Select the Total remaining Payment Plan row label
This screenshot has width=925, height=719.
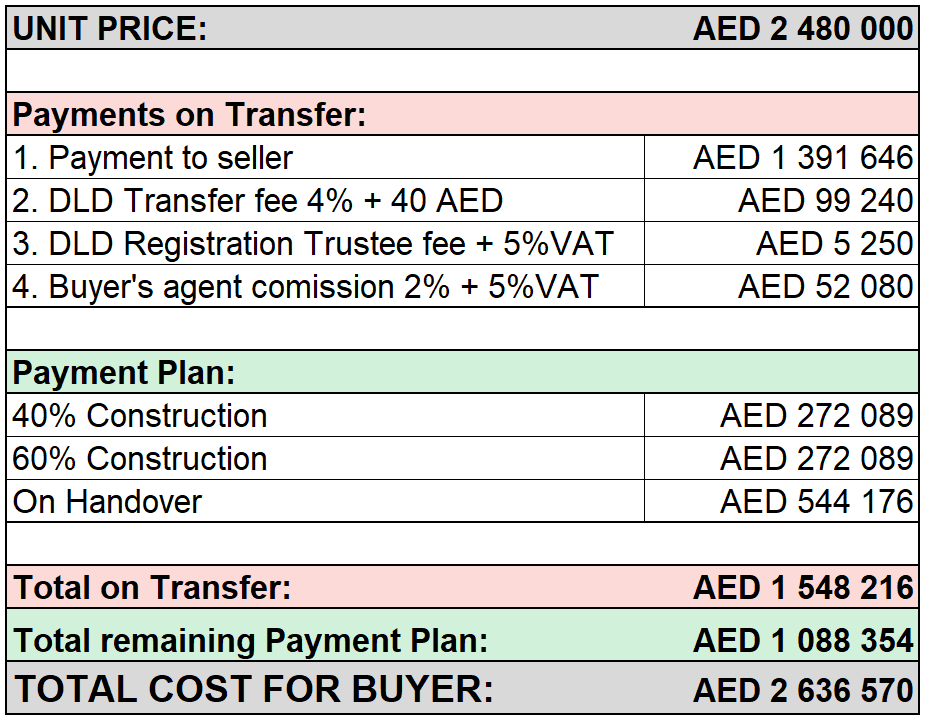pos(251,641)
